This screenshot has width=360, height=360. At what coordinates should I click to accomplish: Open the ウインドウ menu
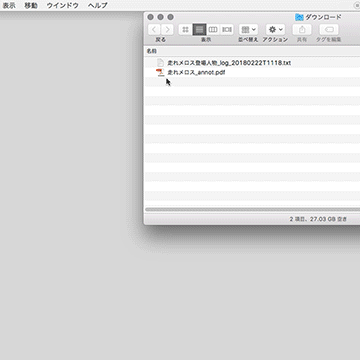[x=63, y=5]
